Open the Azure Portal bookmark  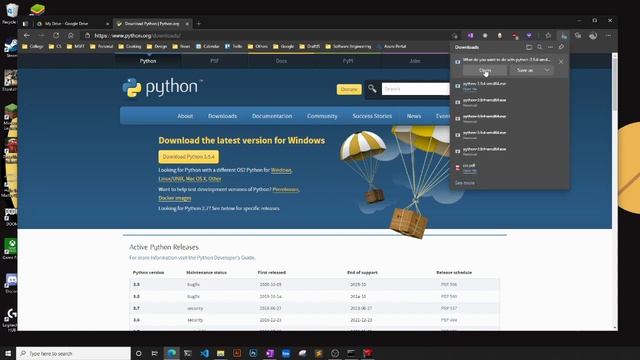(391, 47)
